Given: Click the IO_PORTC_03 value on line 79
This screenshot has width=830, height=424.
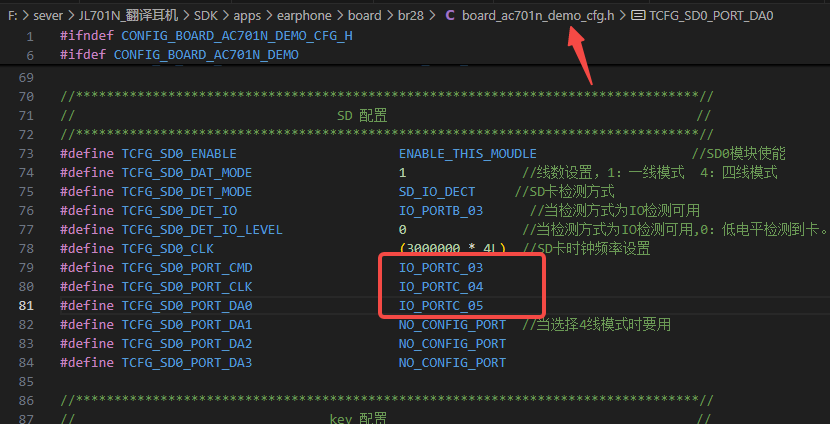Looking at the screenshot, I should 441,268.
